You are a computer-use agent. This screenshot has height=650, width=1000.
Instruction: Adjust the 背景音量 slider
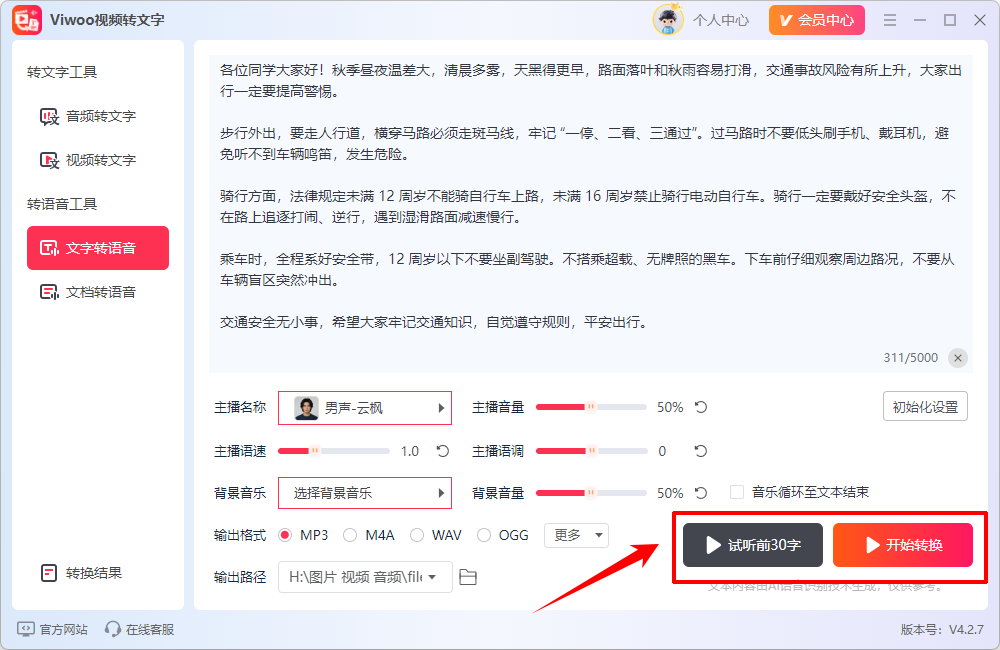tap(591, 493)
